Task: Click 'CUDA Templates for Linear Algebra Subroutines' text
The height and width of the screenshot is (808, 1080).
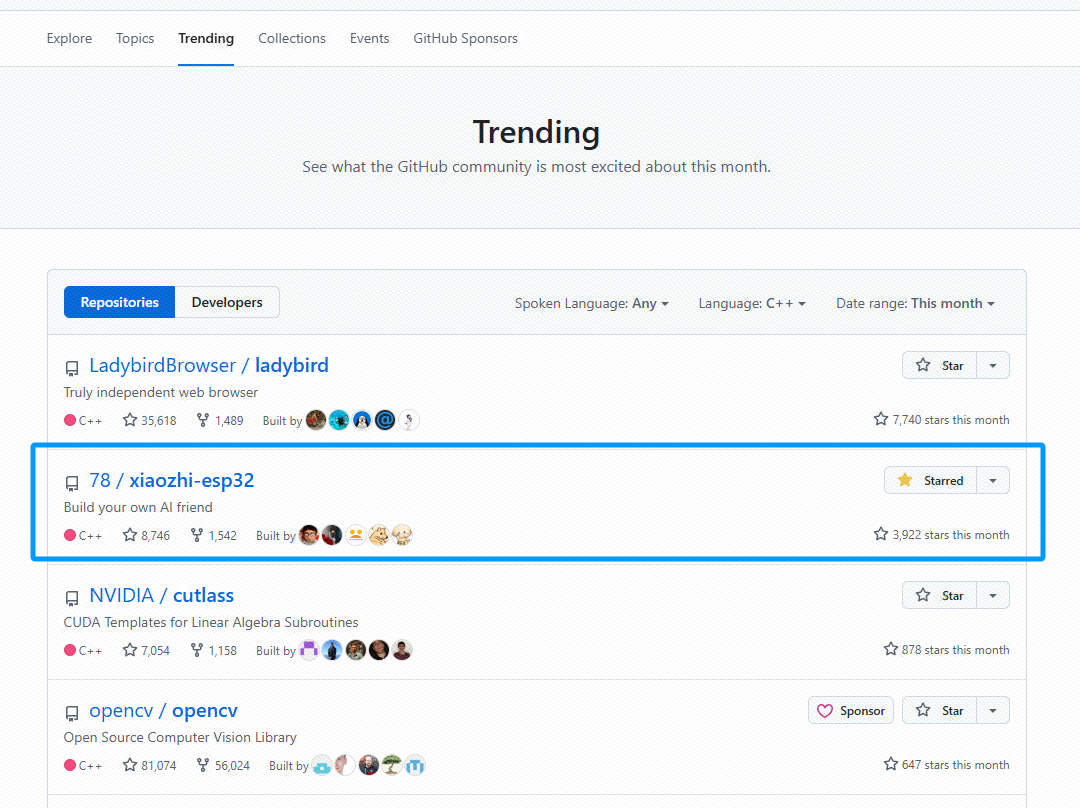Action: 211,622
